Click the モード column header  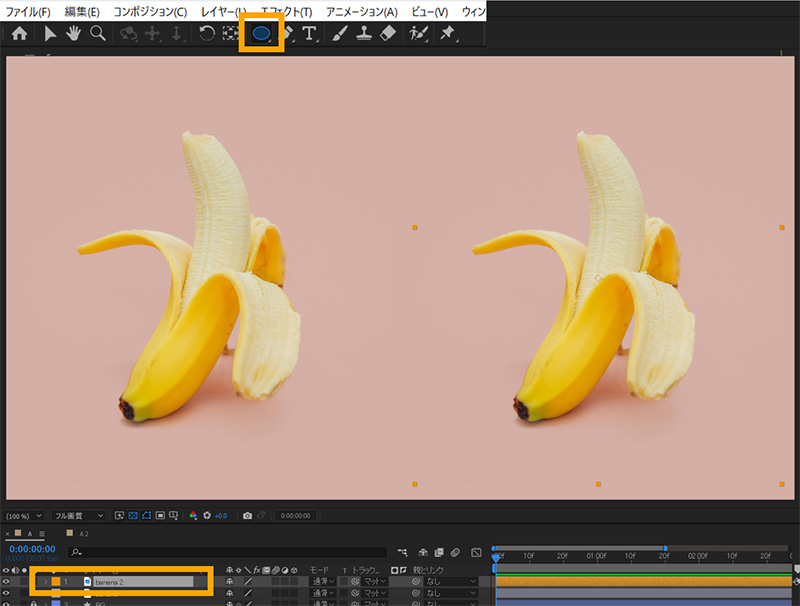320,570
